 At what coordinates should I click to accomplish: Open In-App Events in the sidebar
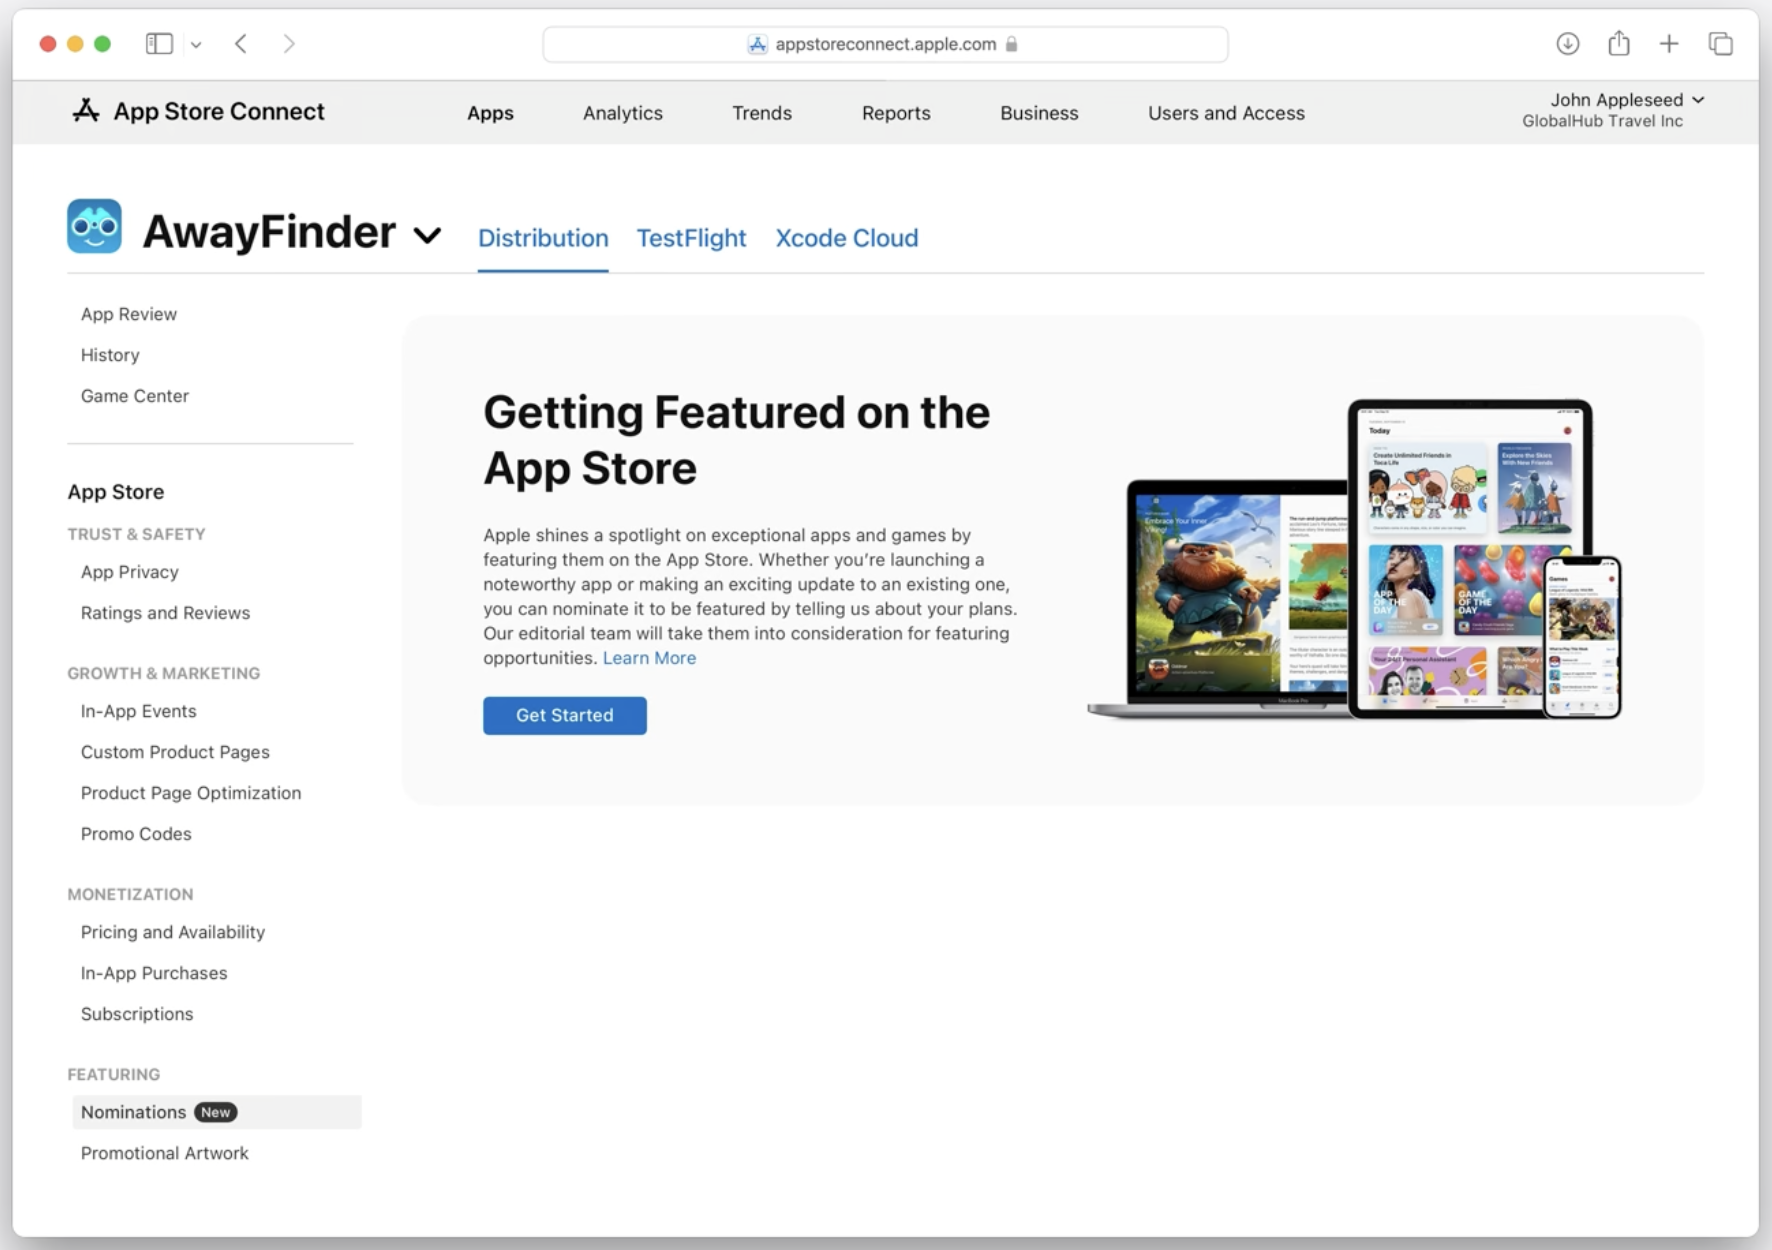[x=139, y=711]
